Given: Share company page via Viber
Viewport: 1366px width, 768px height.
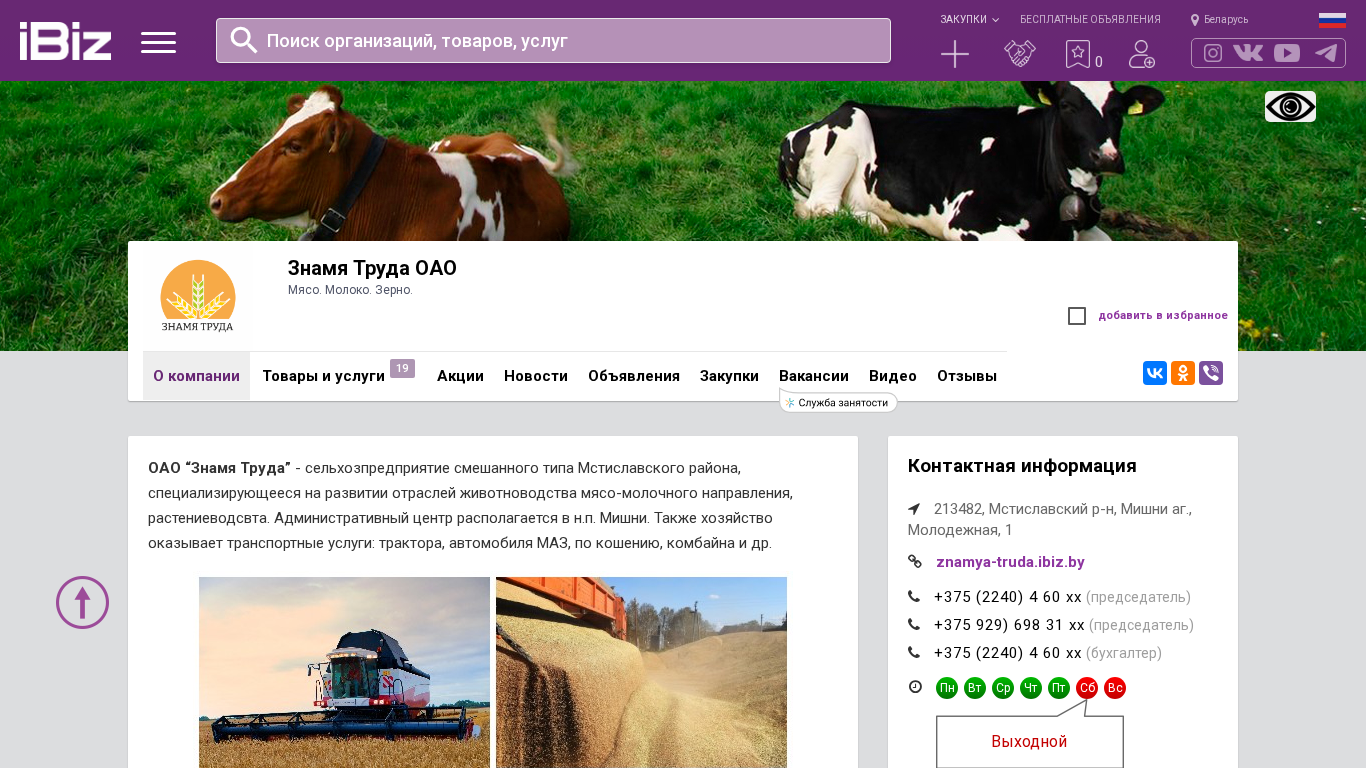Looking at the screenshot, I should pyautogui.click(x=1211, y=373).
